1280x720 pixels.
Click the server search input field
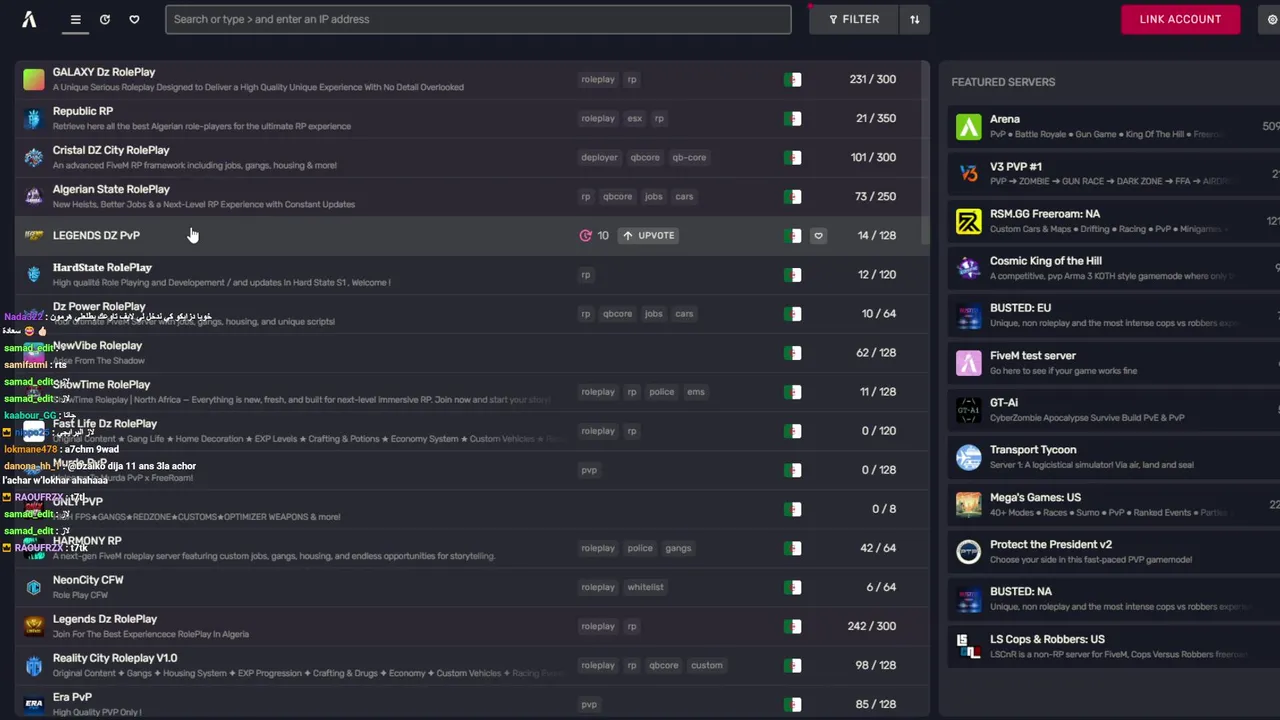[x=478, y=19]
